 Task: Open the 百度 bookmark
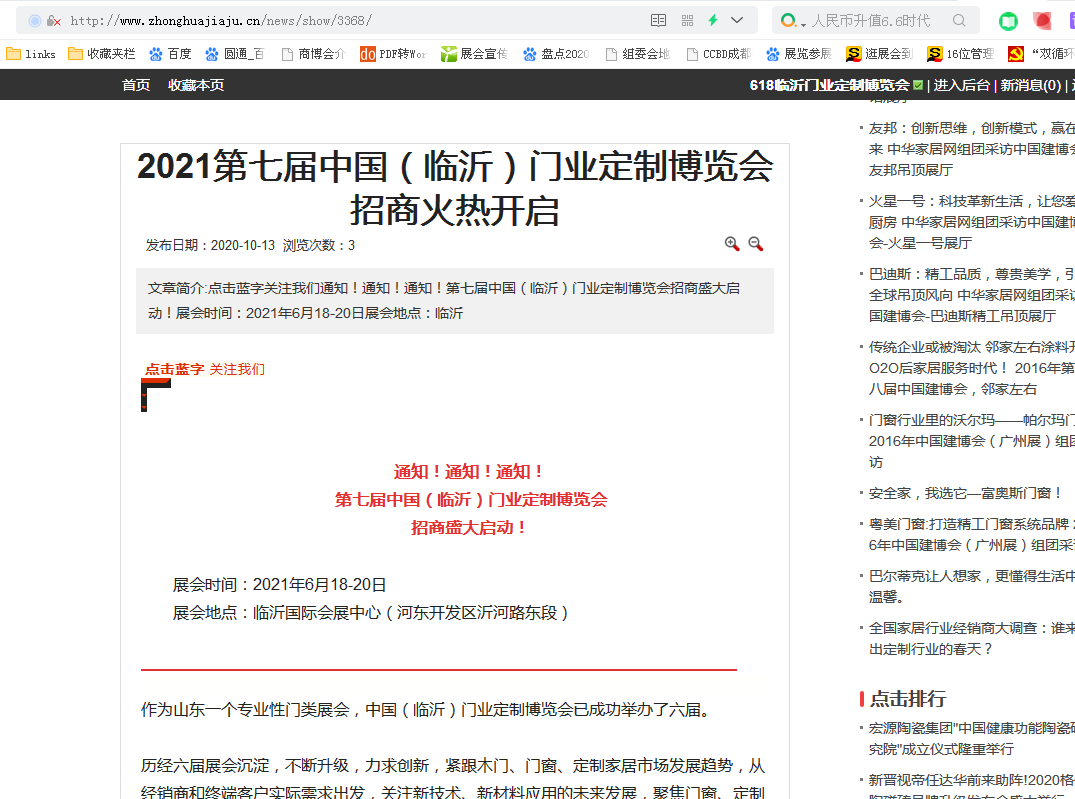170,54
